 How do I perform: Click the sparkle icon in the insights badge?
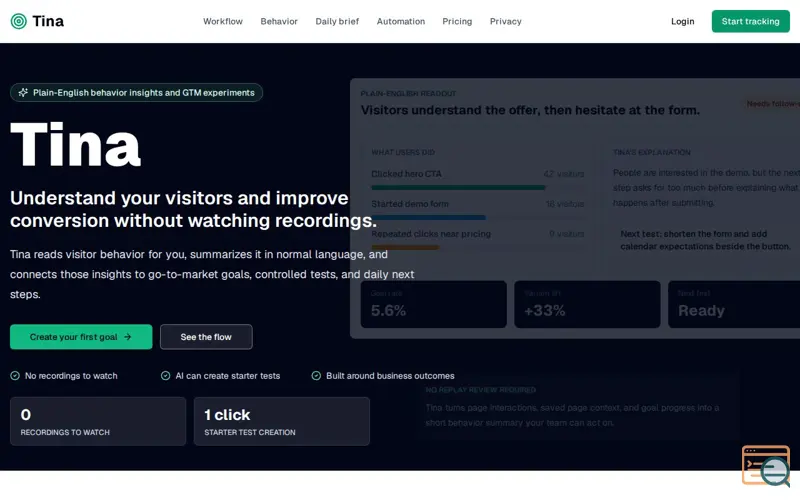pos(23,92)
